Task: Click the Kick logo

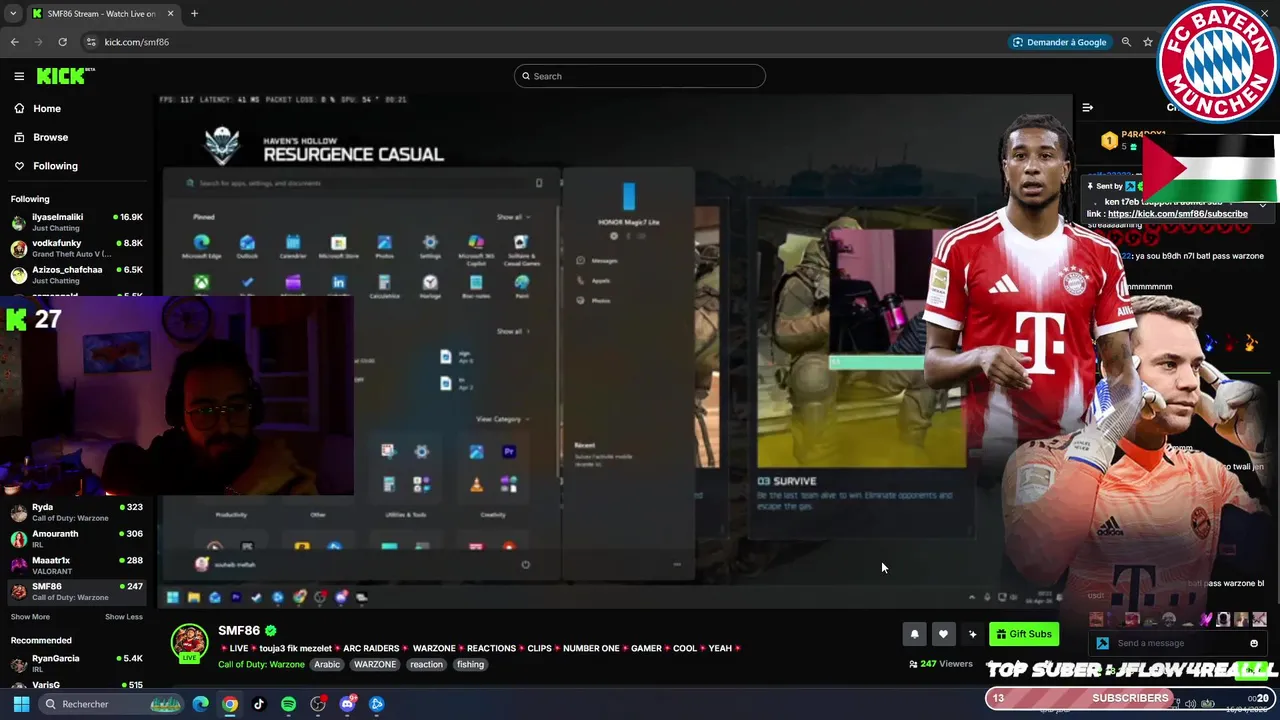Action: pyautogui.click(x=66, y=76)
